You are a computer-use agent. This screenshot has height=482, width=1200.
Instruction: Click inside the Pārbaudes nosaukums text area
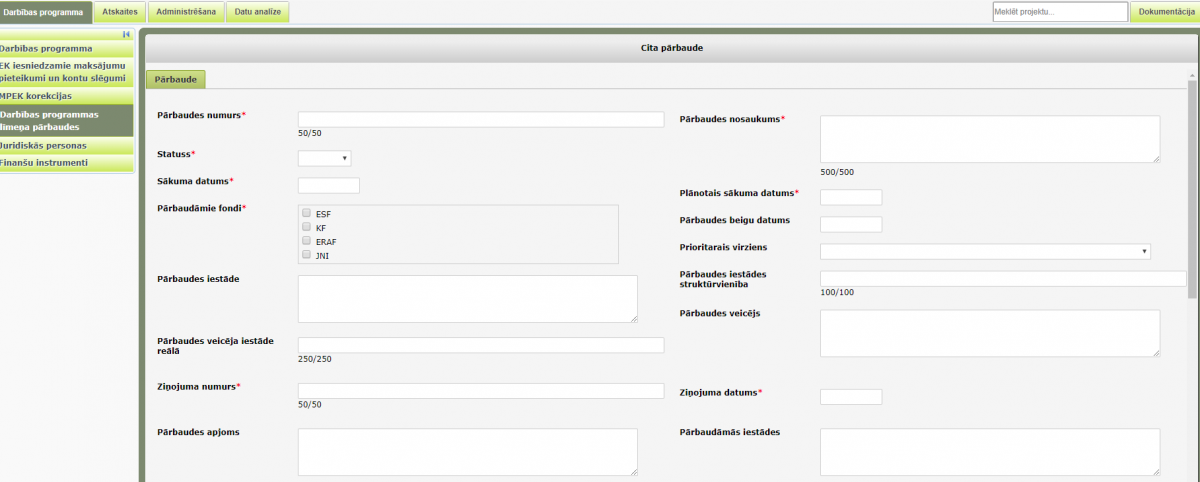[x=989, y=138]
